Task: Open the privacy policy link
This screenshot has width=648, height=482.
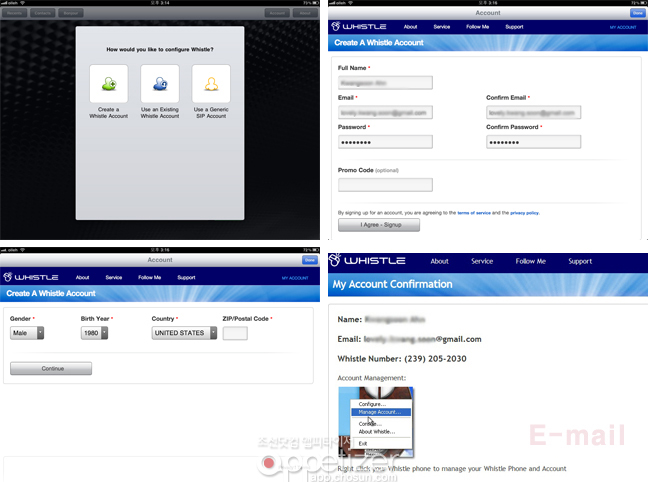Action: (524, 213)
